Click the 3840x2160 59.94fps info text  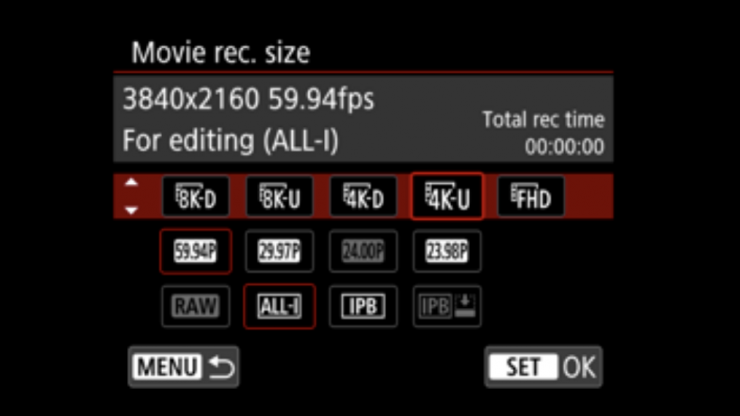248,99
